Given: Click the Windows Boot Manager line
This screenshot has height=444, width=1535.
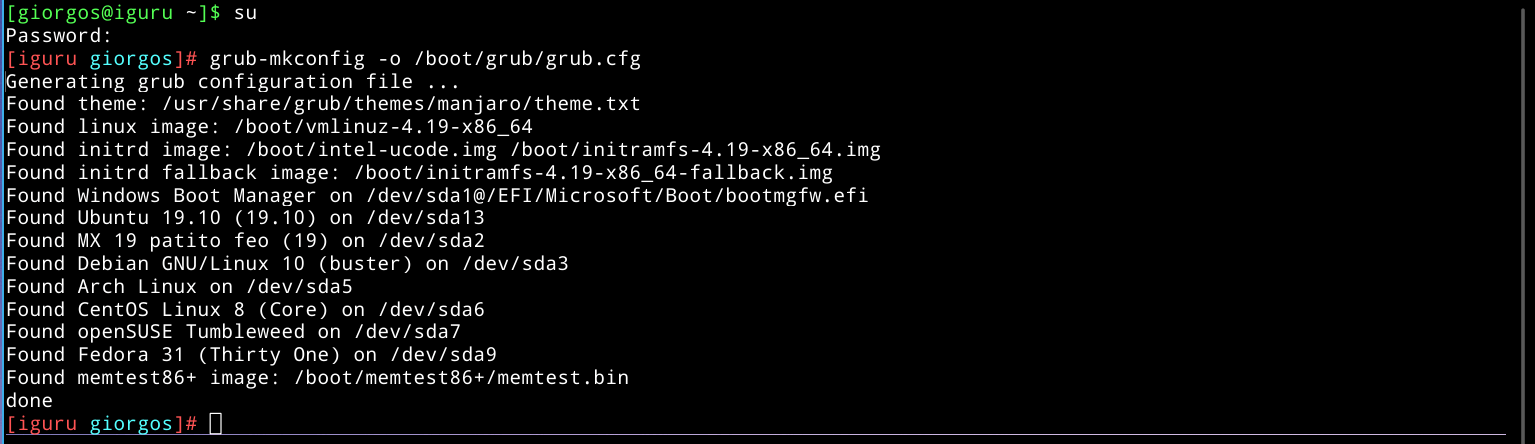Looking at the screenshot, I should click(436, 196).
